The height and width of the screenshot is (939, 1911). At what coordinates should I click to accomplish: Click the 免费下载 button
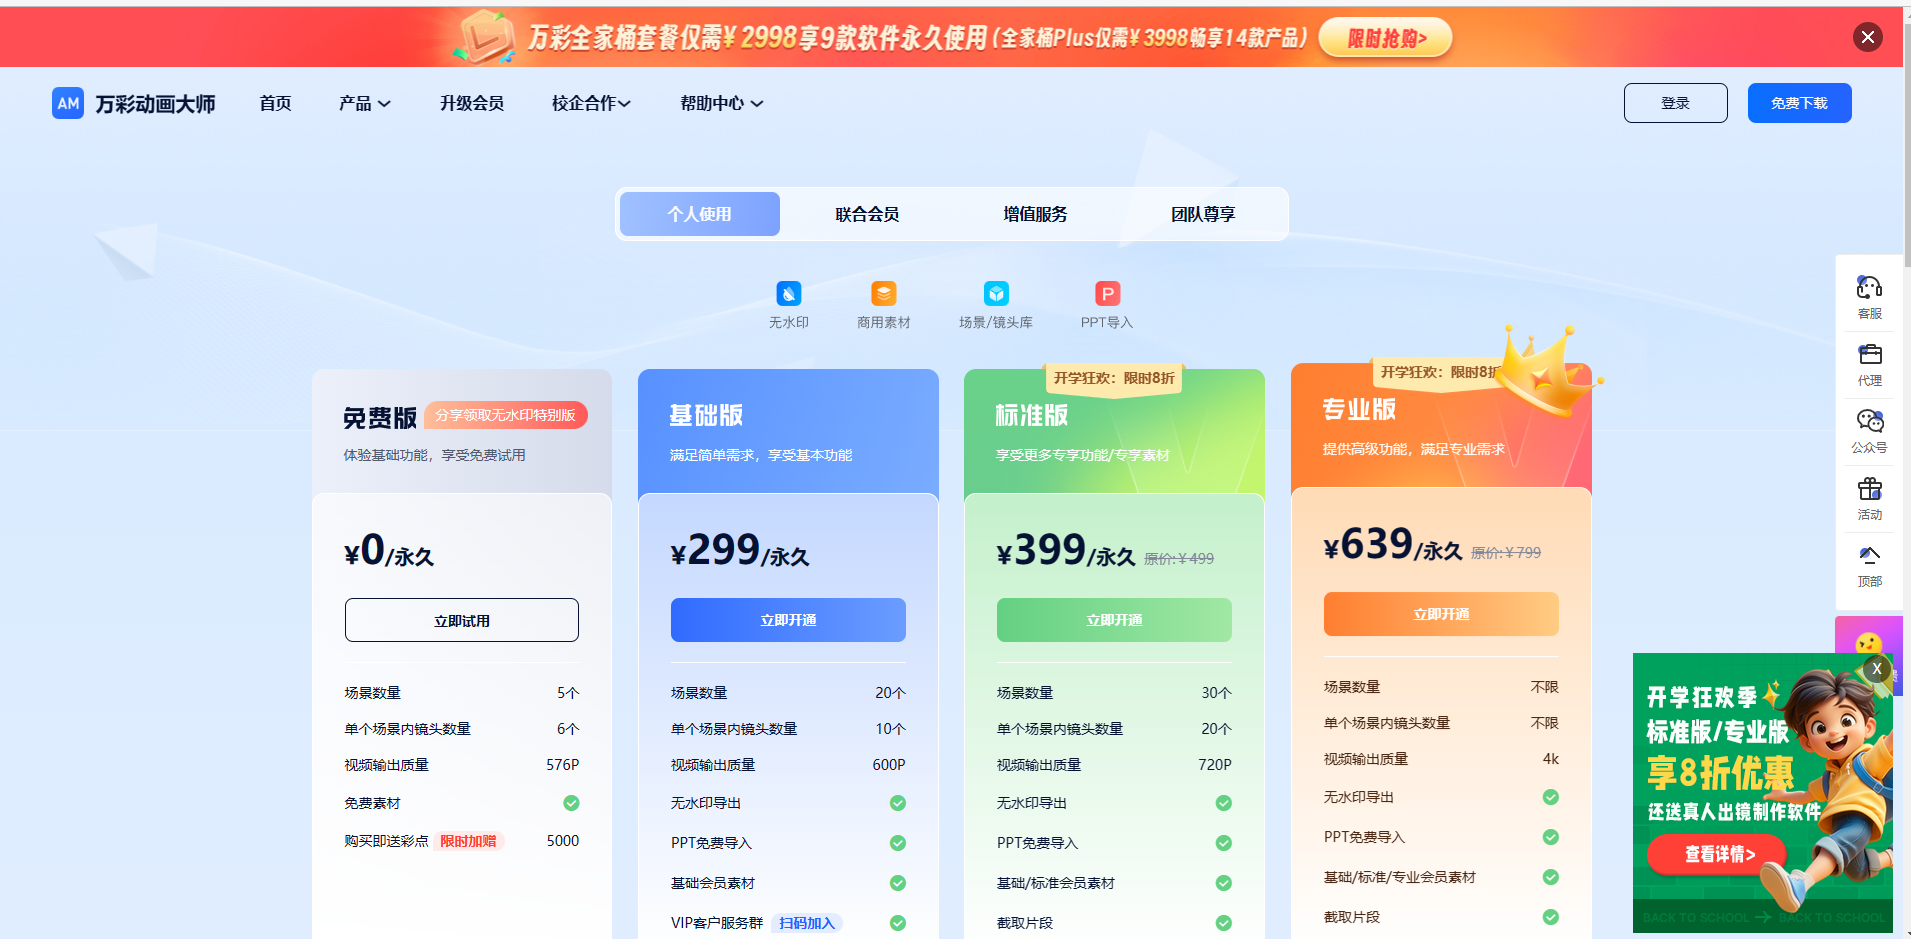tap(1799, 103)
